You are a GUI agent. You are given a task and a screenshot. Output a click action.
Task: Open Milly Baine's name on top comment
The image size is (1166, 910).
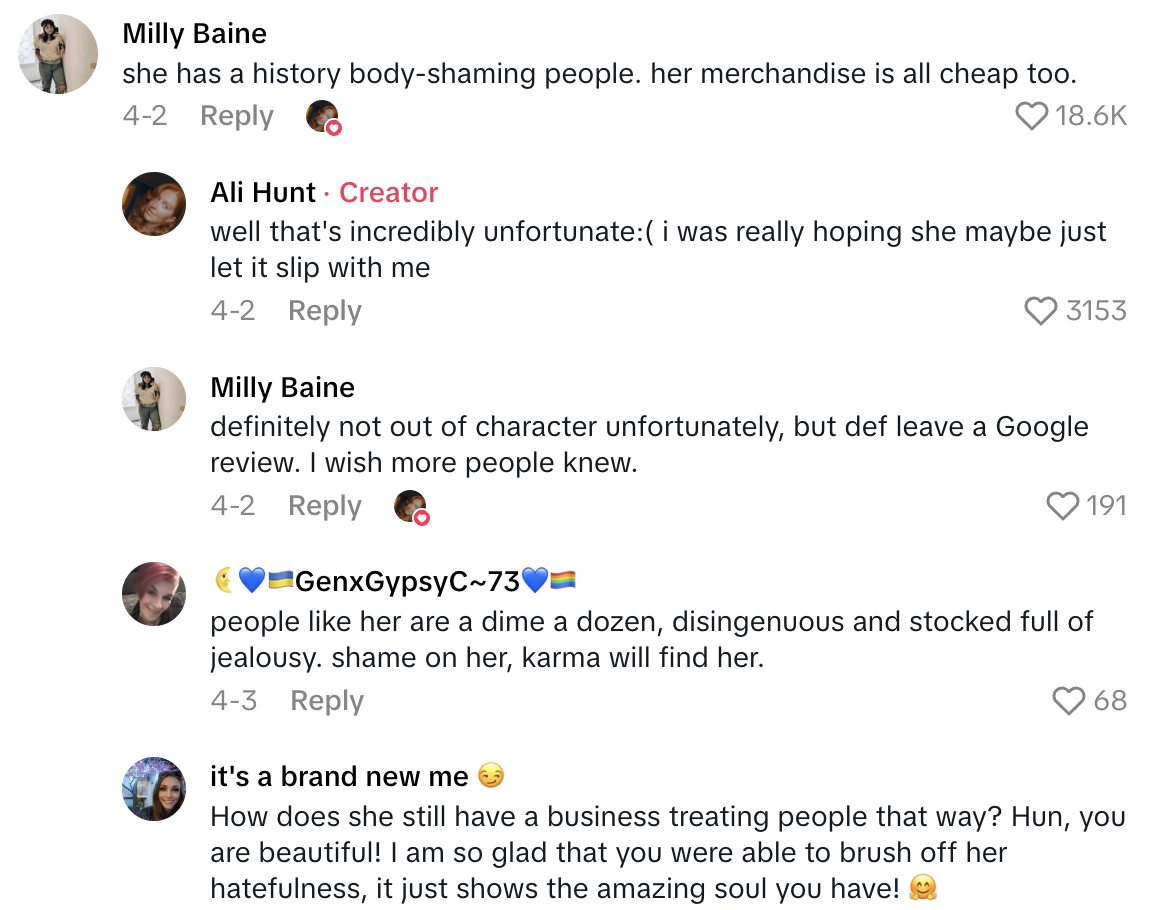(x=194, y=33)
